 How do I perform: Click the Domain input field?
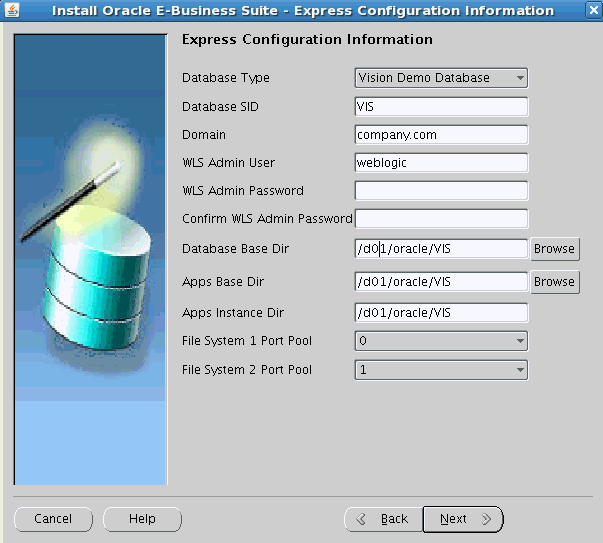point(441,135)
